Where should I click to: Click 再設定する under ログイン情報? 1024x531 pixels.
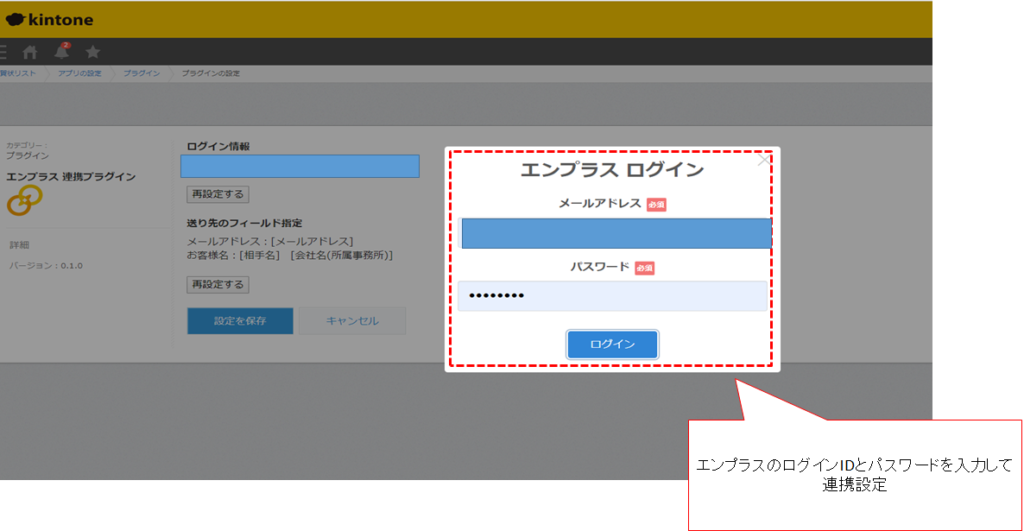point(218,194)
